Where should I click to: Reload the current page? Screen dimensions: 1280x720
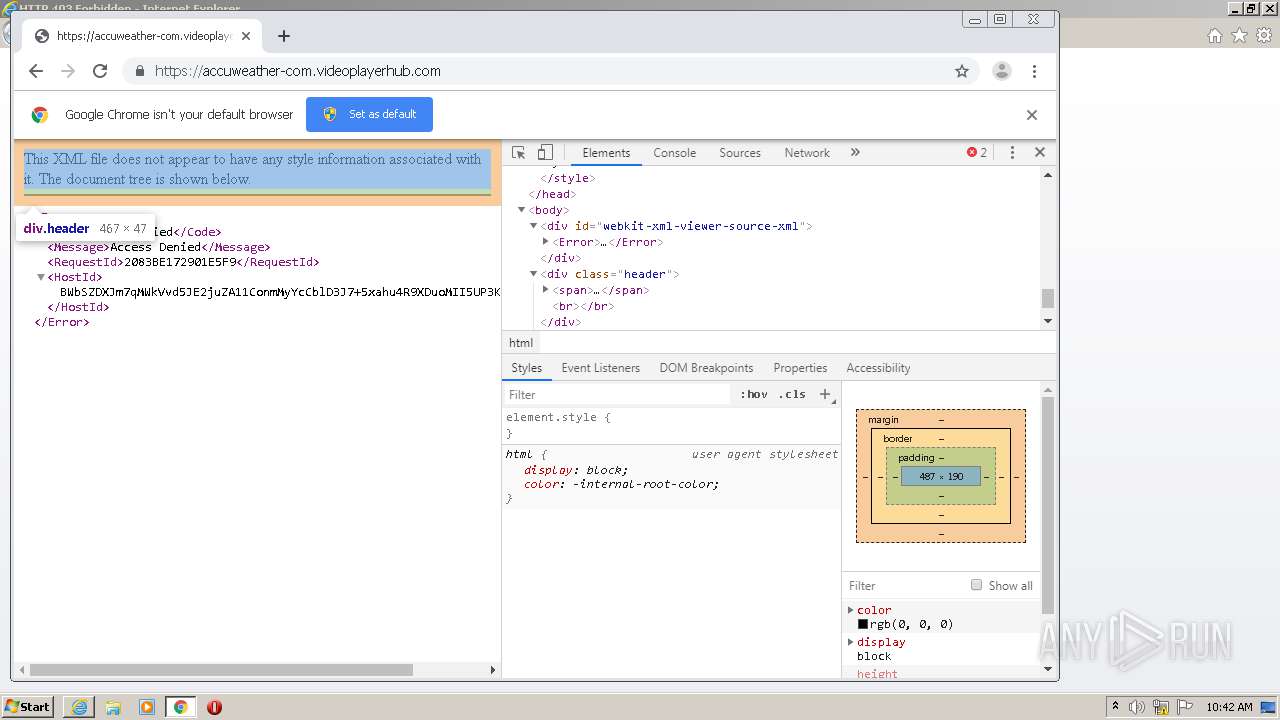pos(100,71)
